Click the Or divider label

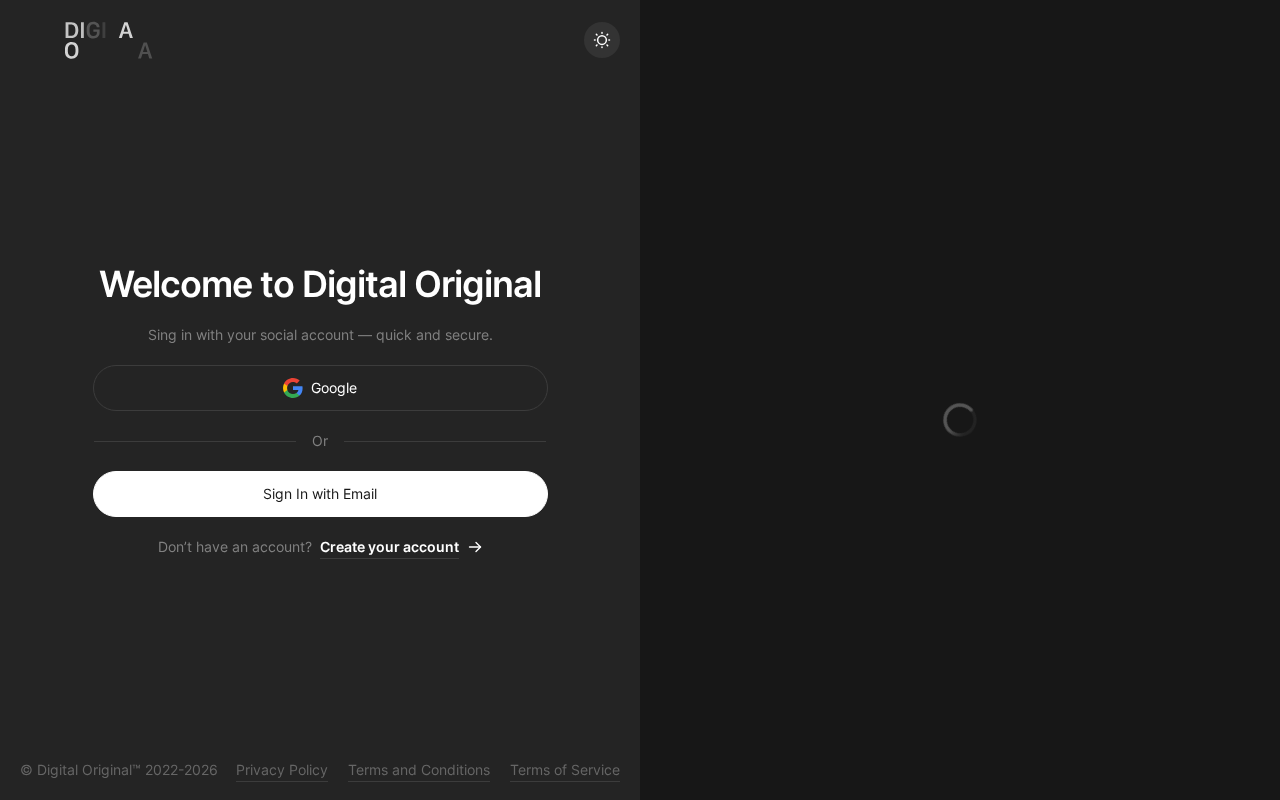[320, 441]
